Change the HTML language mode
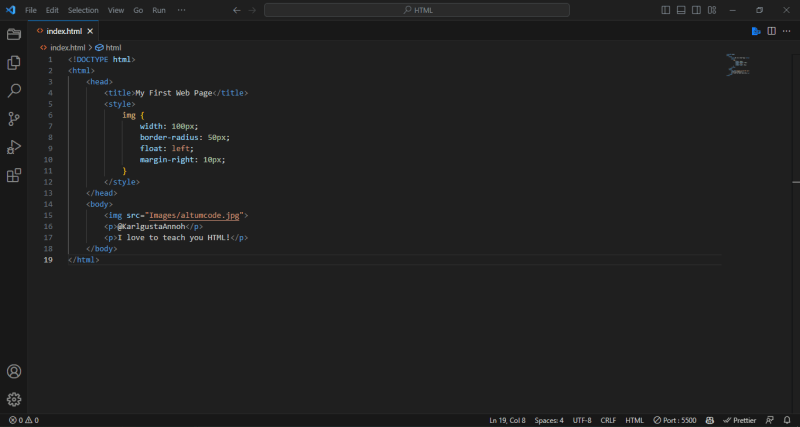The image size is (800, 427). coord(635,420)
